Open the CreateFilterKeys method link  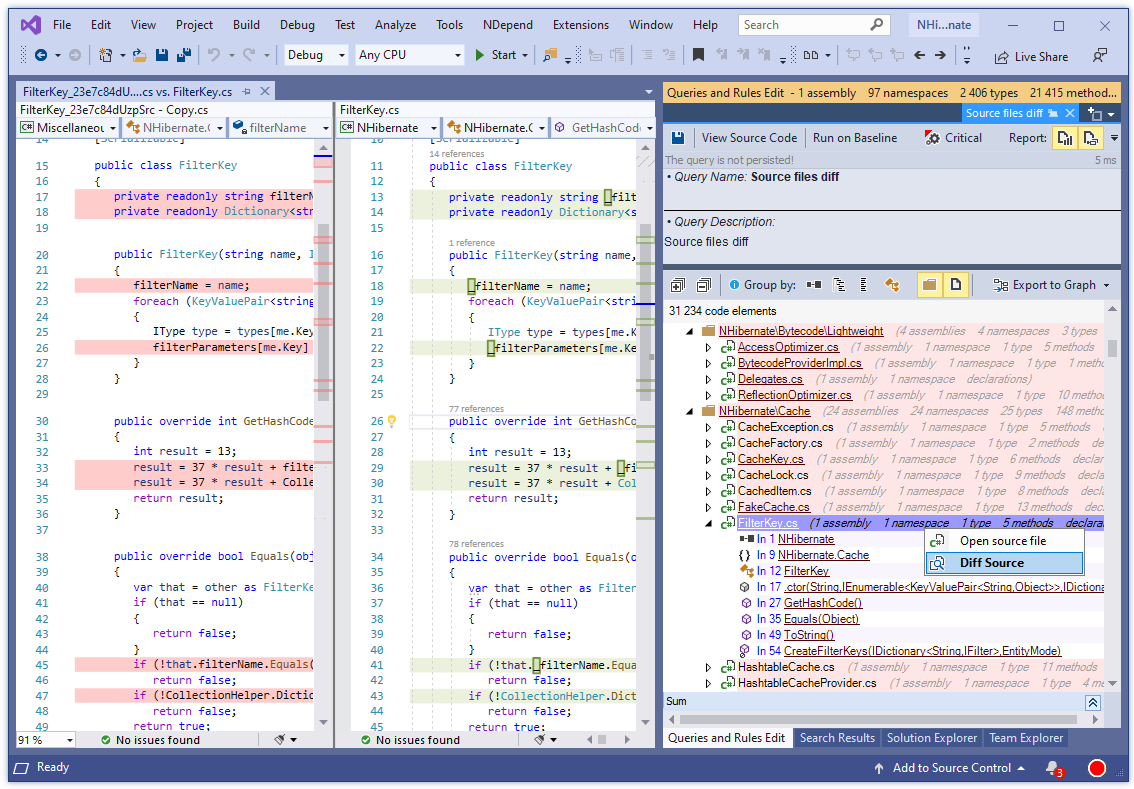click(x=922, y=650)
